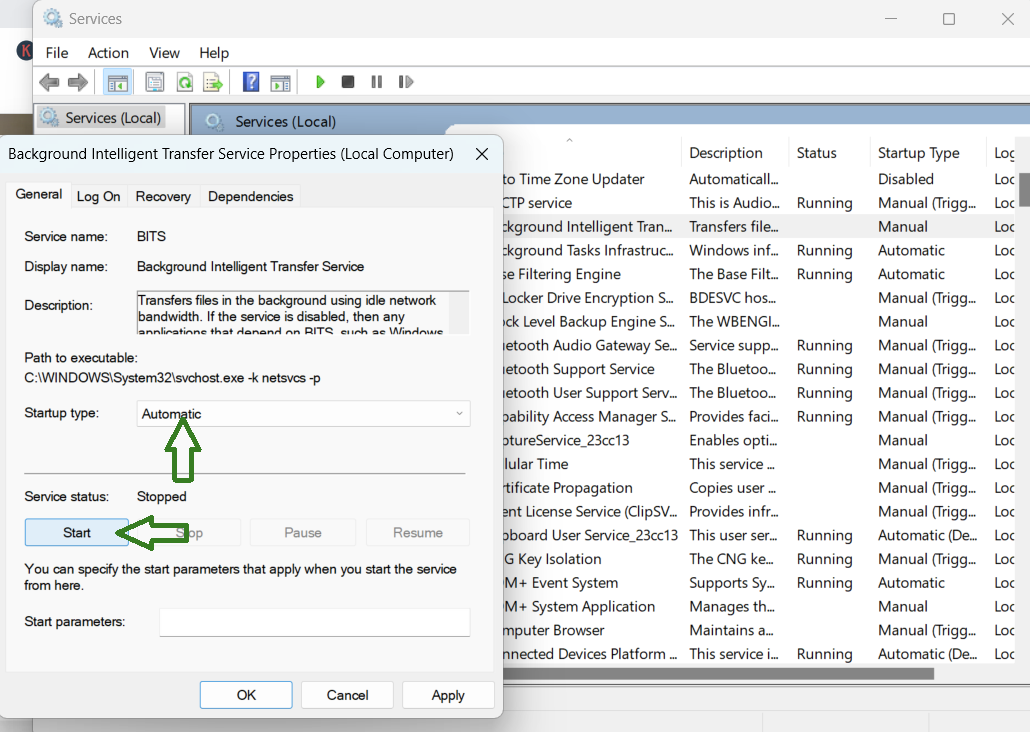1030x732 pixels.
Task: Click the OK button
Action: pyautogui.click(x=246, y=695)
